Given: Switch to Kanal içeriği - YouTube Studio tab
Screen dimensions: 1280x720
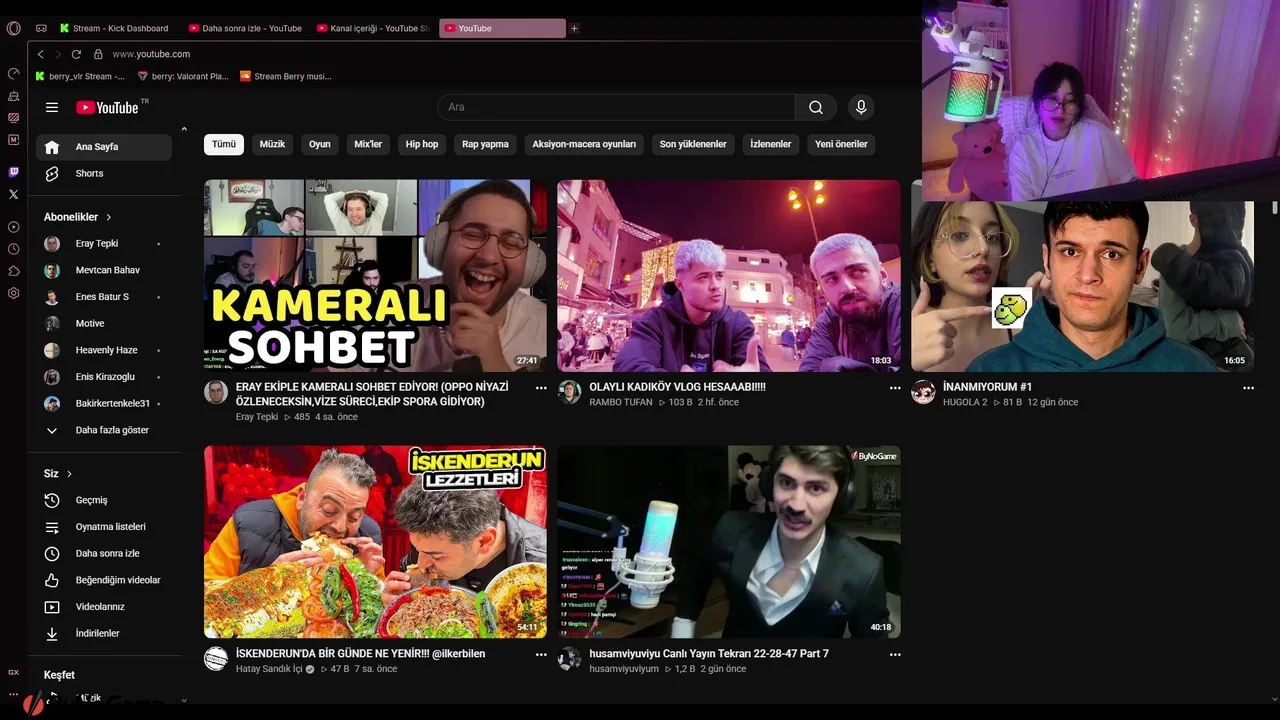Looking at the screenshot, I should tap(373, 28).
